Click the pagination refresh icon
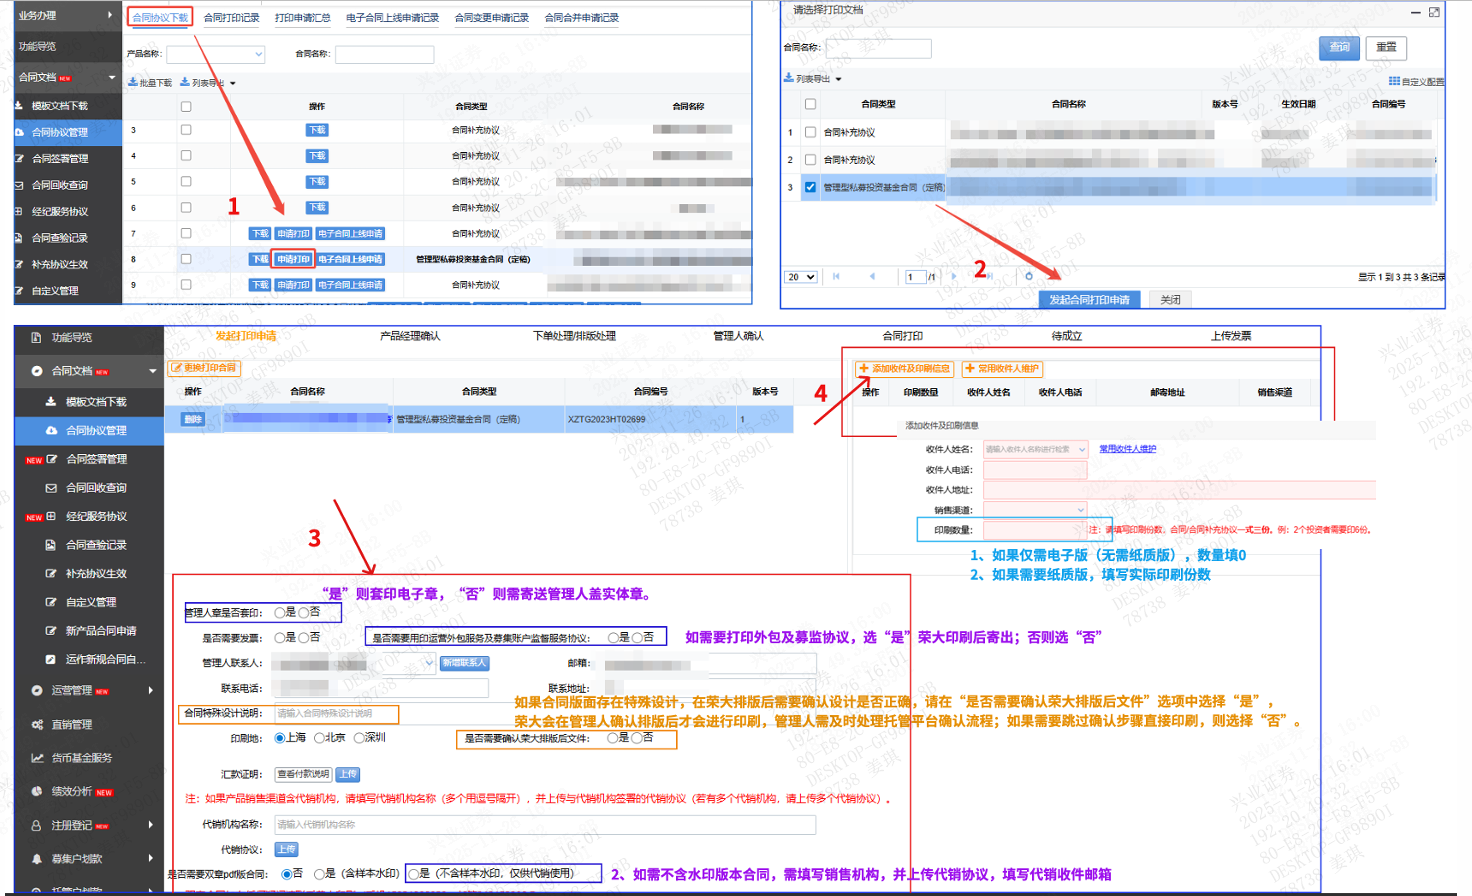 coord(1029,277)
